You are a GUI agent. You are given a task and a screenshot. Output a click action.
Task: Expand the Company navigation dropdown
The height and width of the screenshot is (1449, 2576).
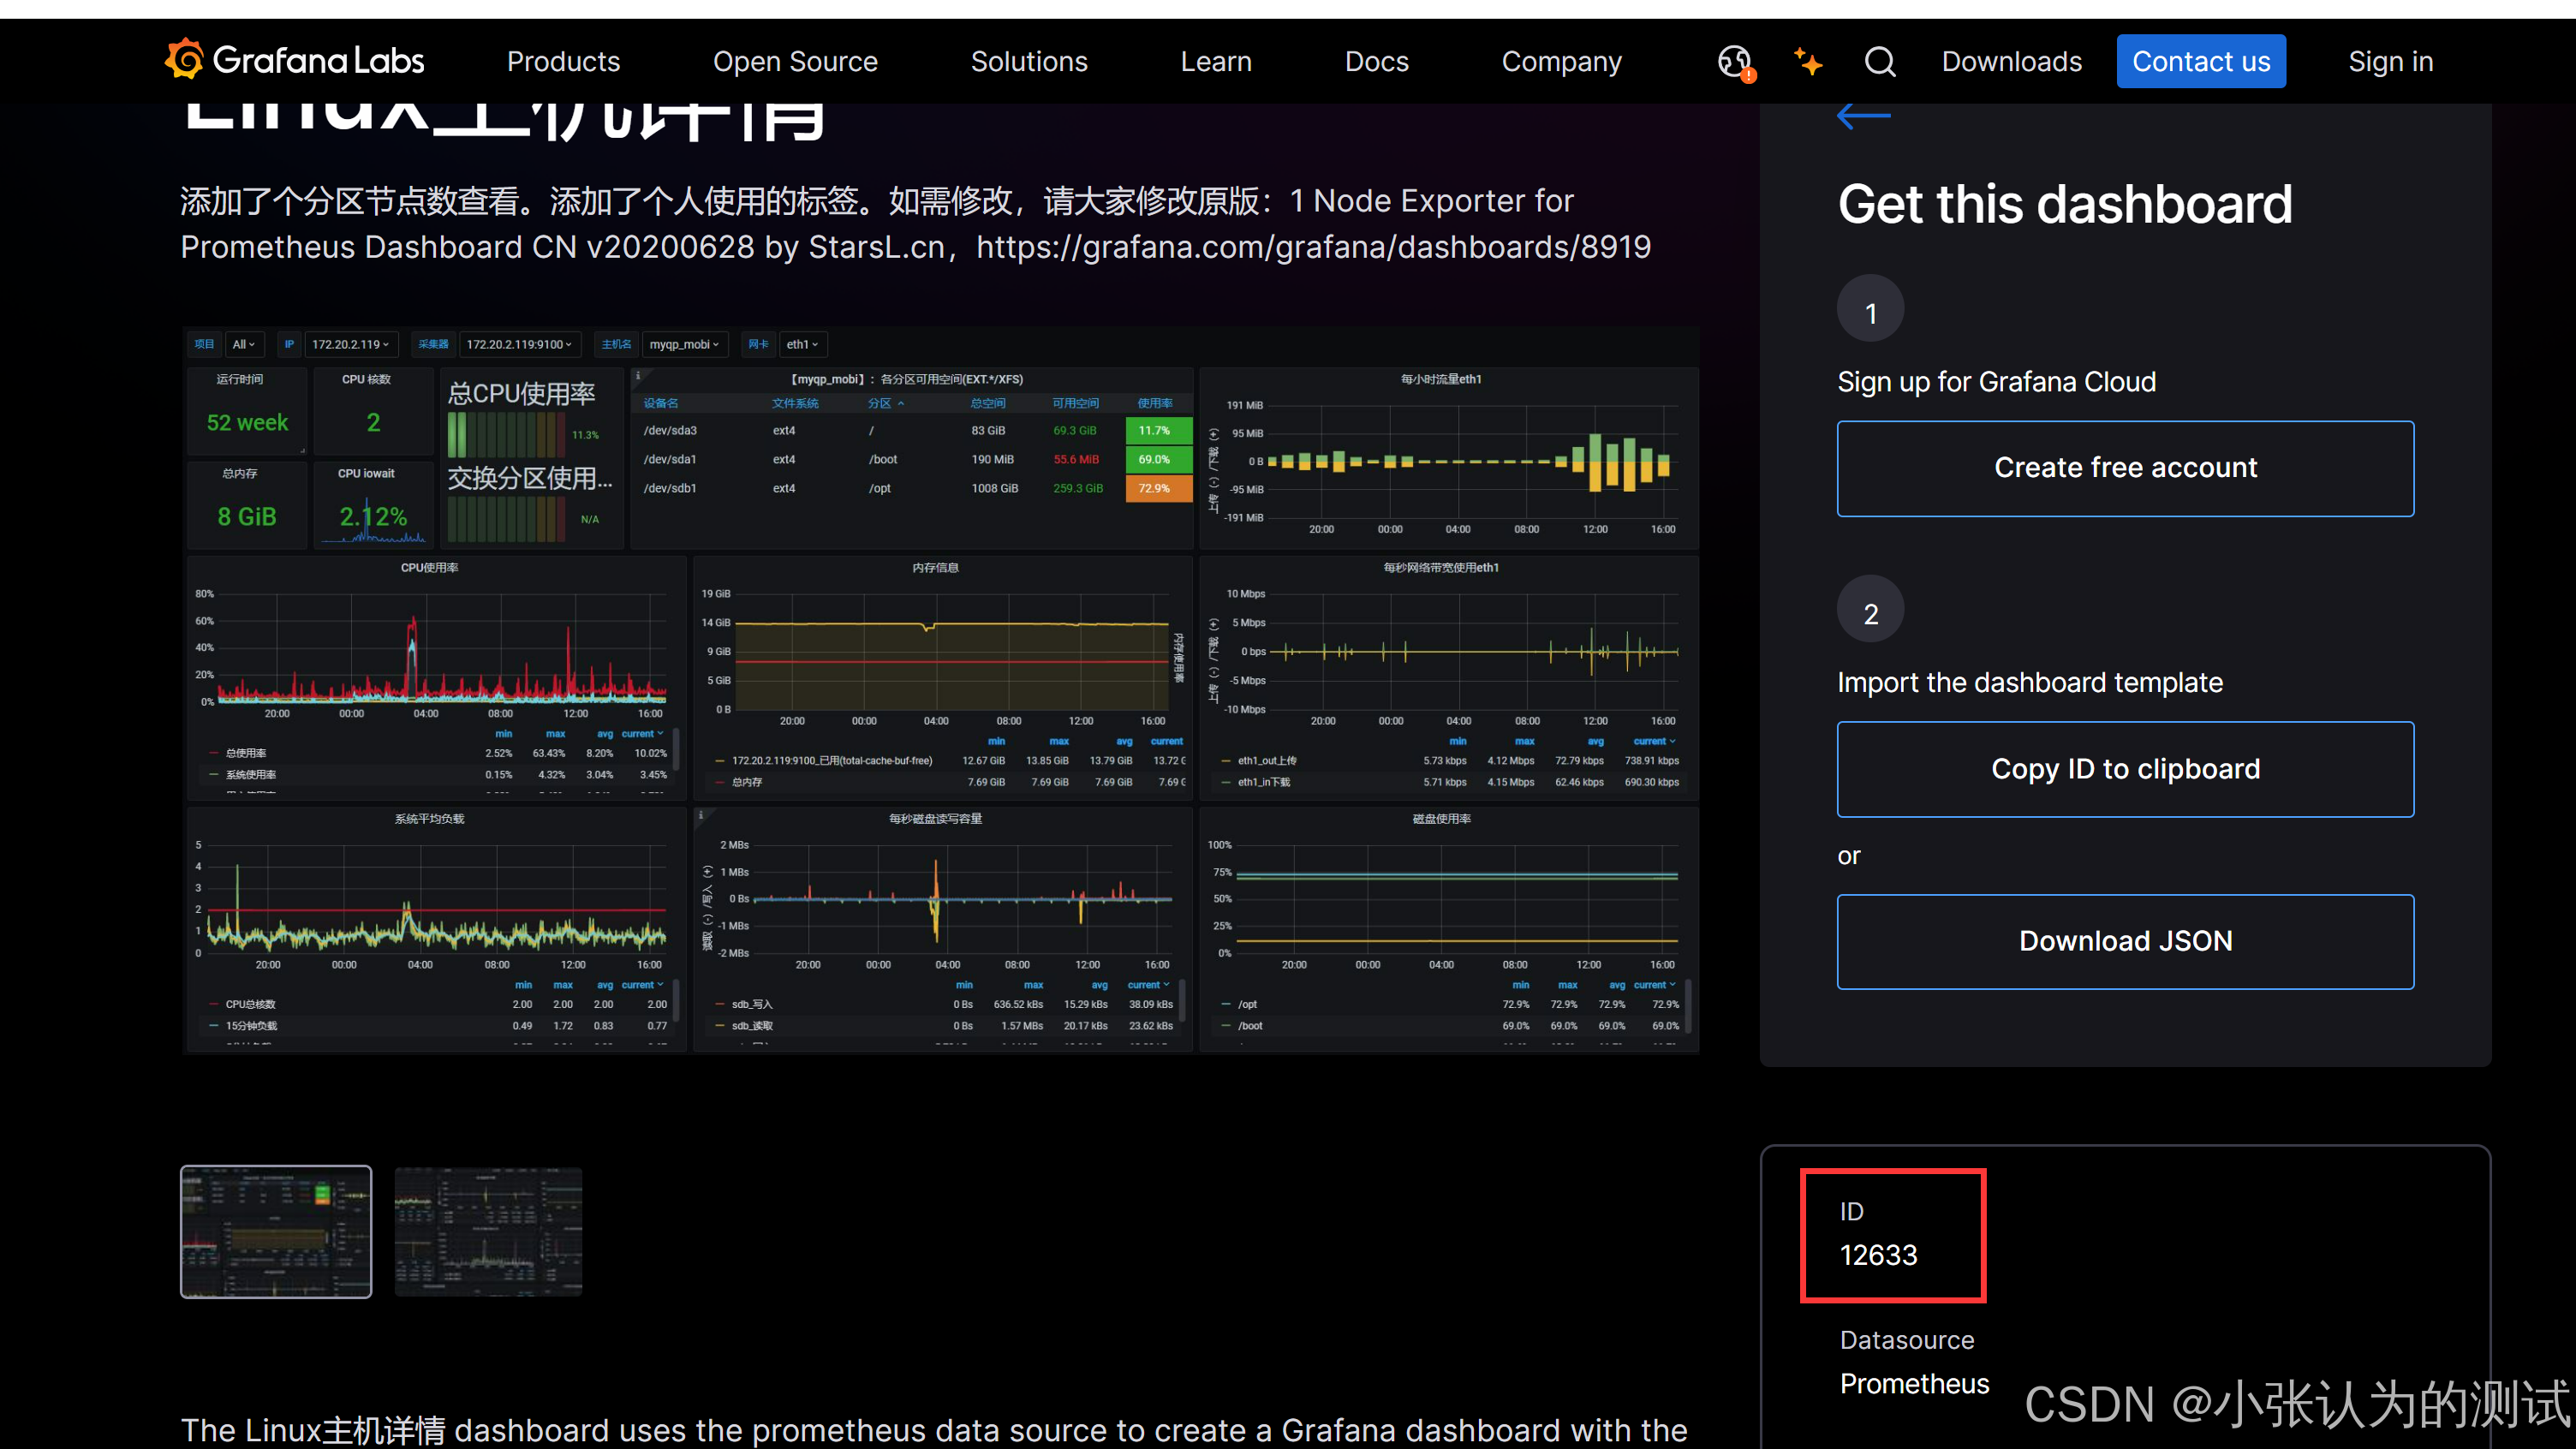[x=1561, y=62]
